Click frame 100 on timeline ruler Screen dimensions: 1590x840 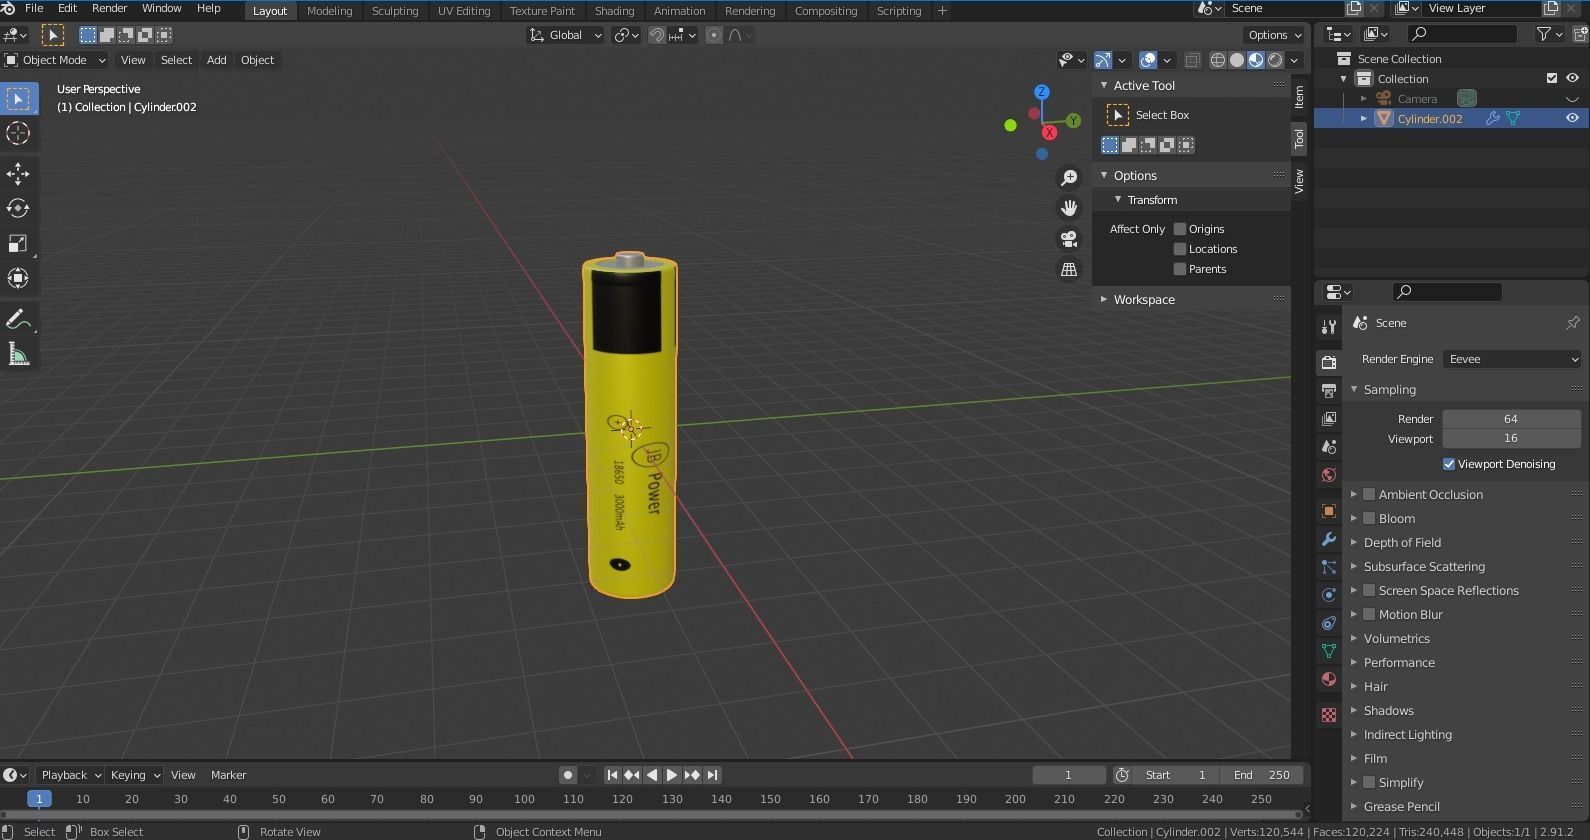point(524,799)
